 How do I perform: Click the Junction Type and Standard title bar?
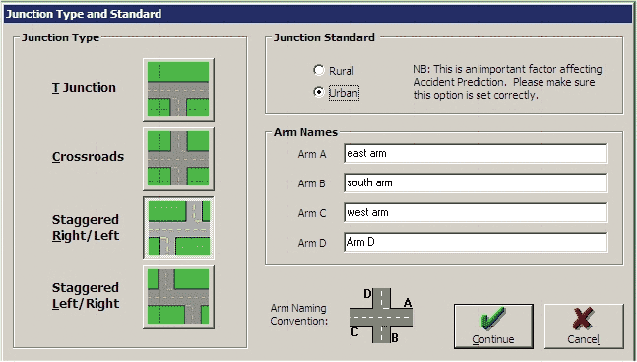coord(318,14)
